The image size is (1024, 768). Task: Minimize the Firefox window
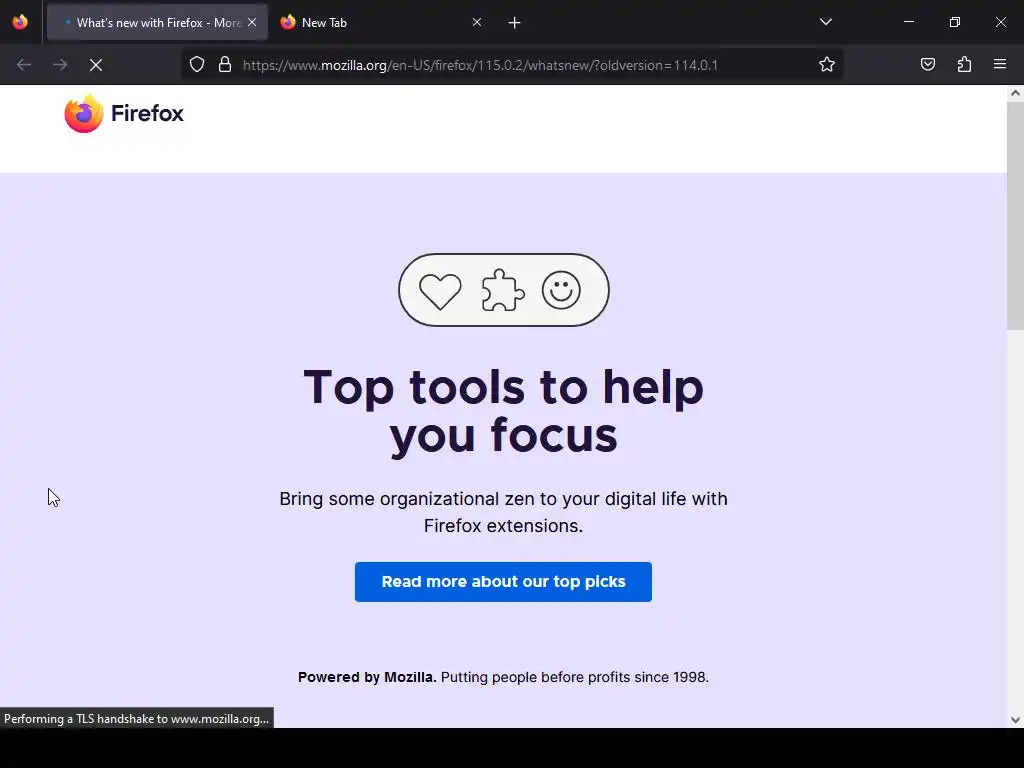pyautogui.click(x=908, y=22)
